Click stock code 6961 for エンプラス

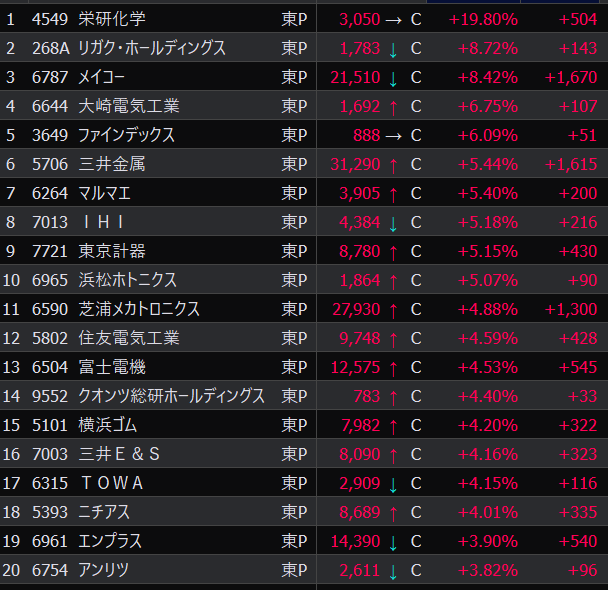[x=49, y=542]
